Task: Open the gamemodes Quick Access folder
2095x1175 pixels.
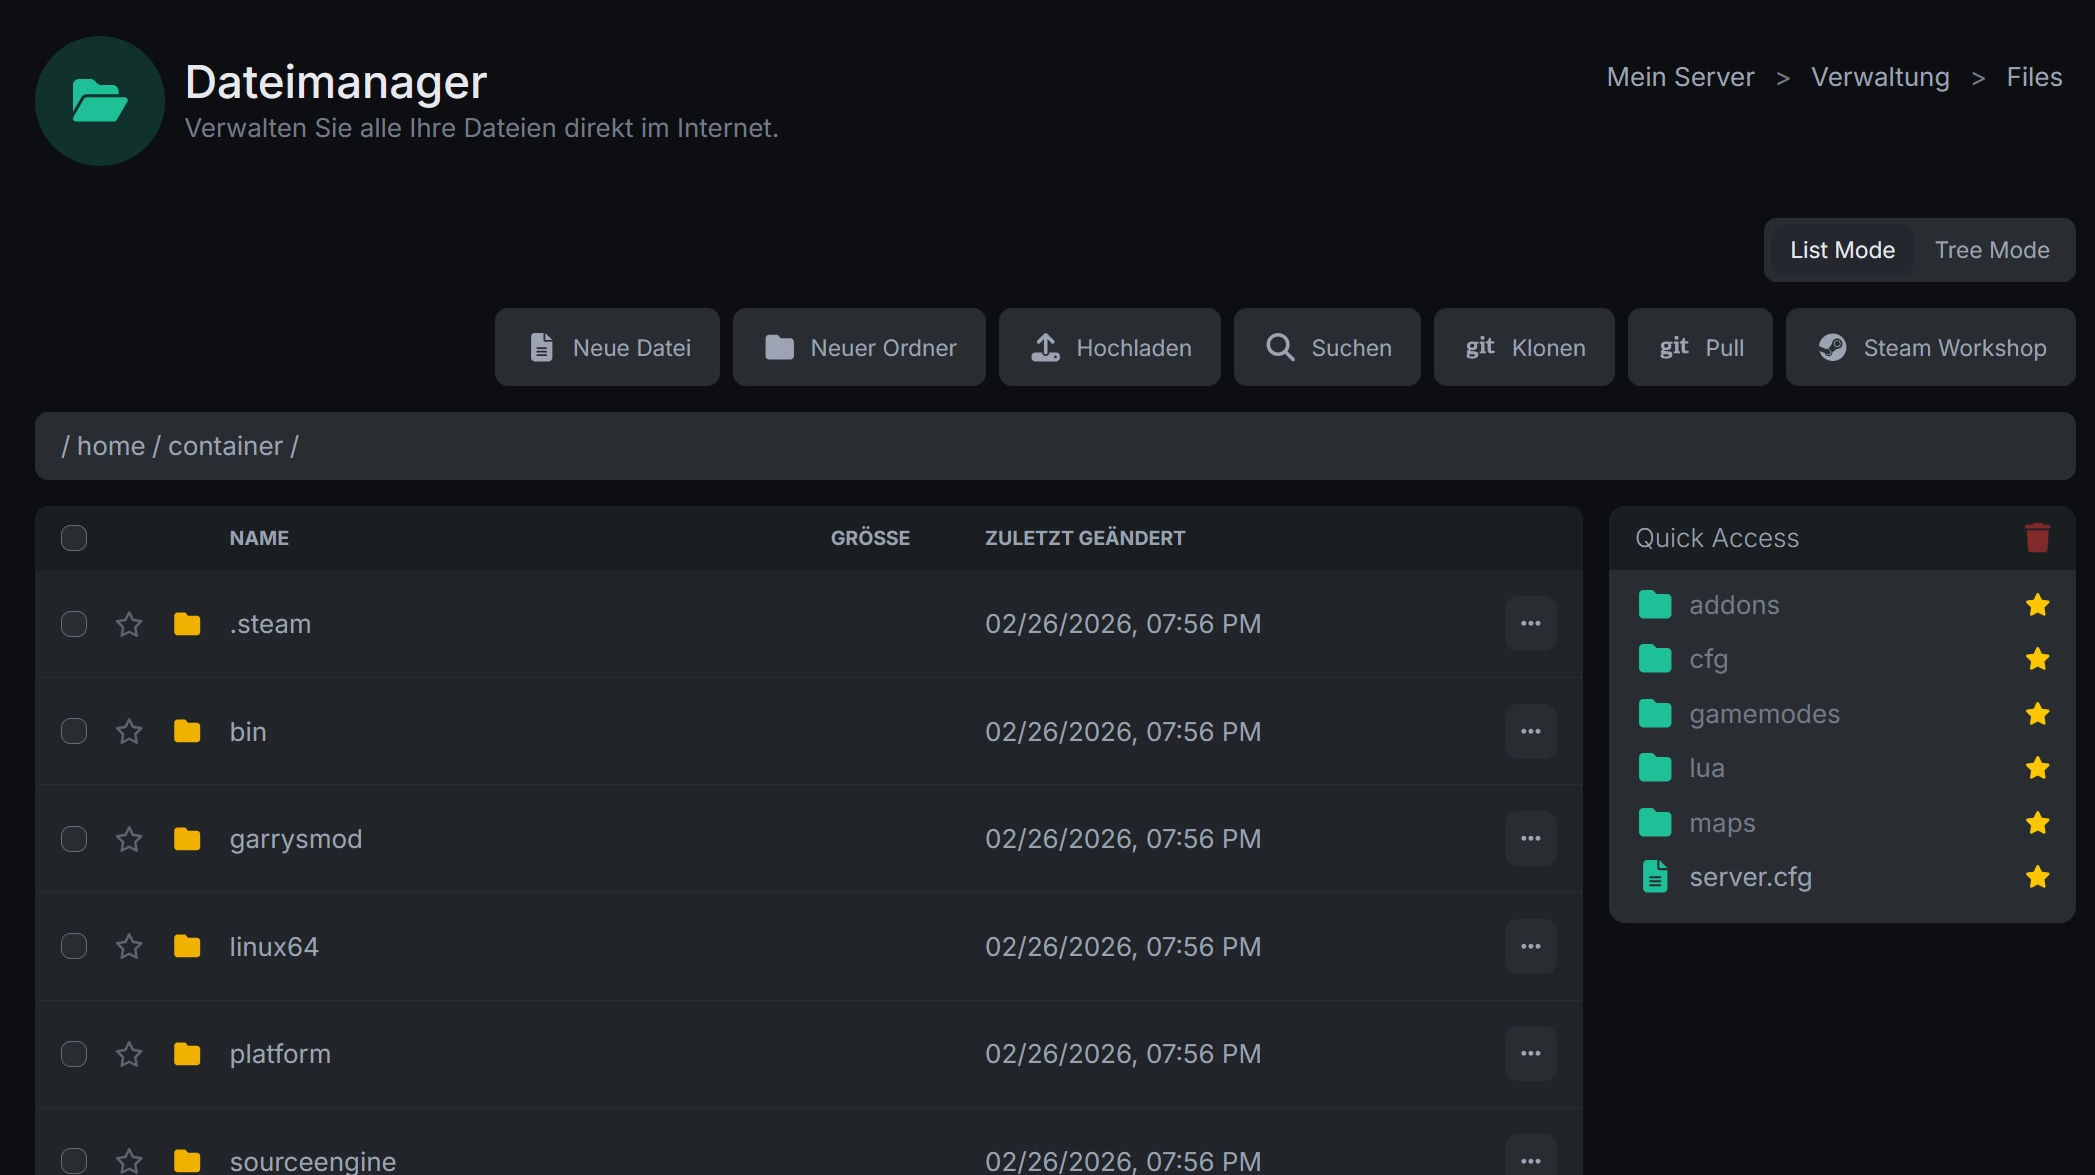Action: pyautogui.click(x=1764, y=714)
